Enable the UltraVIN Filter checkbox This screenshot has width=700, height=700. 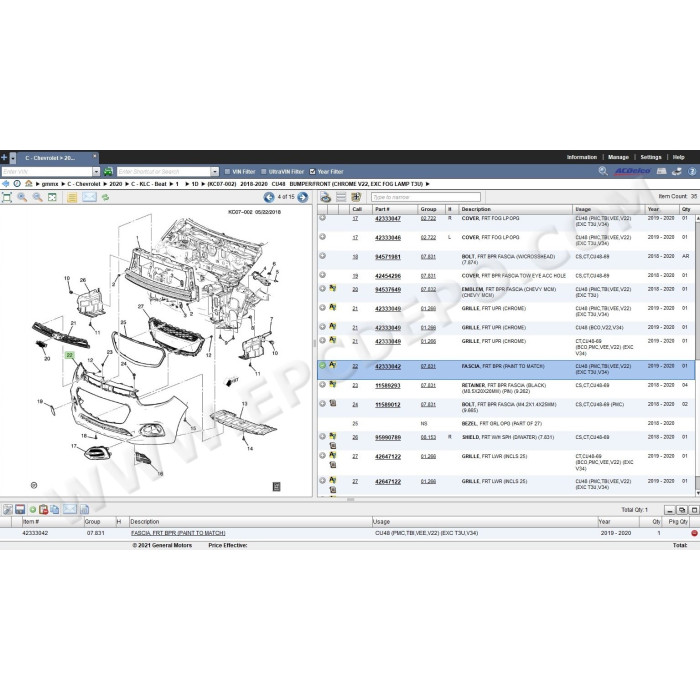coord(263,172)
